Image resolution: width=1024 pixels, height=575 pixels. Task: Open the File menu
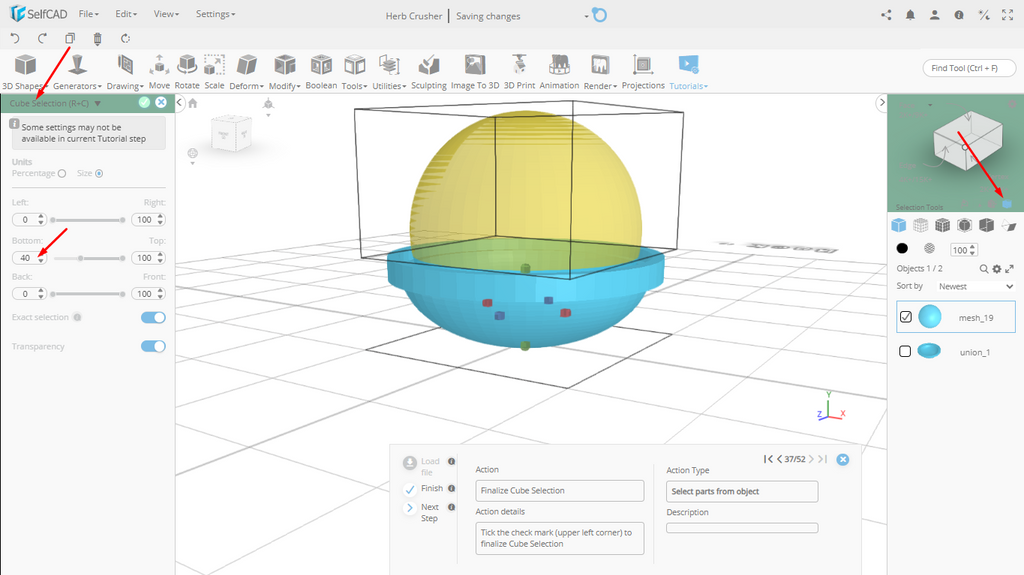[x=88, y=14]
